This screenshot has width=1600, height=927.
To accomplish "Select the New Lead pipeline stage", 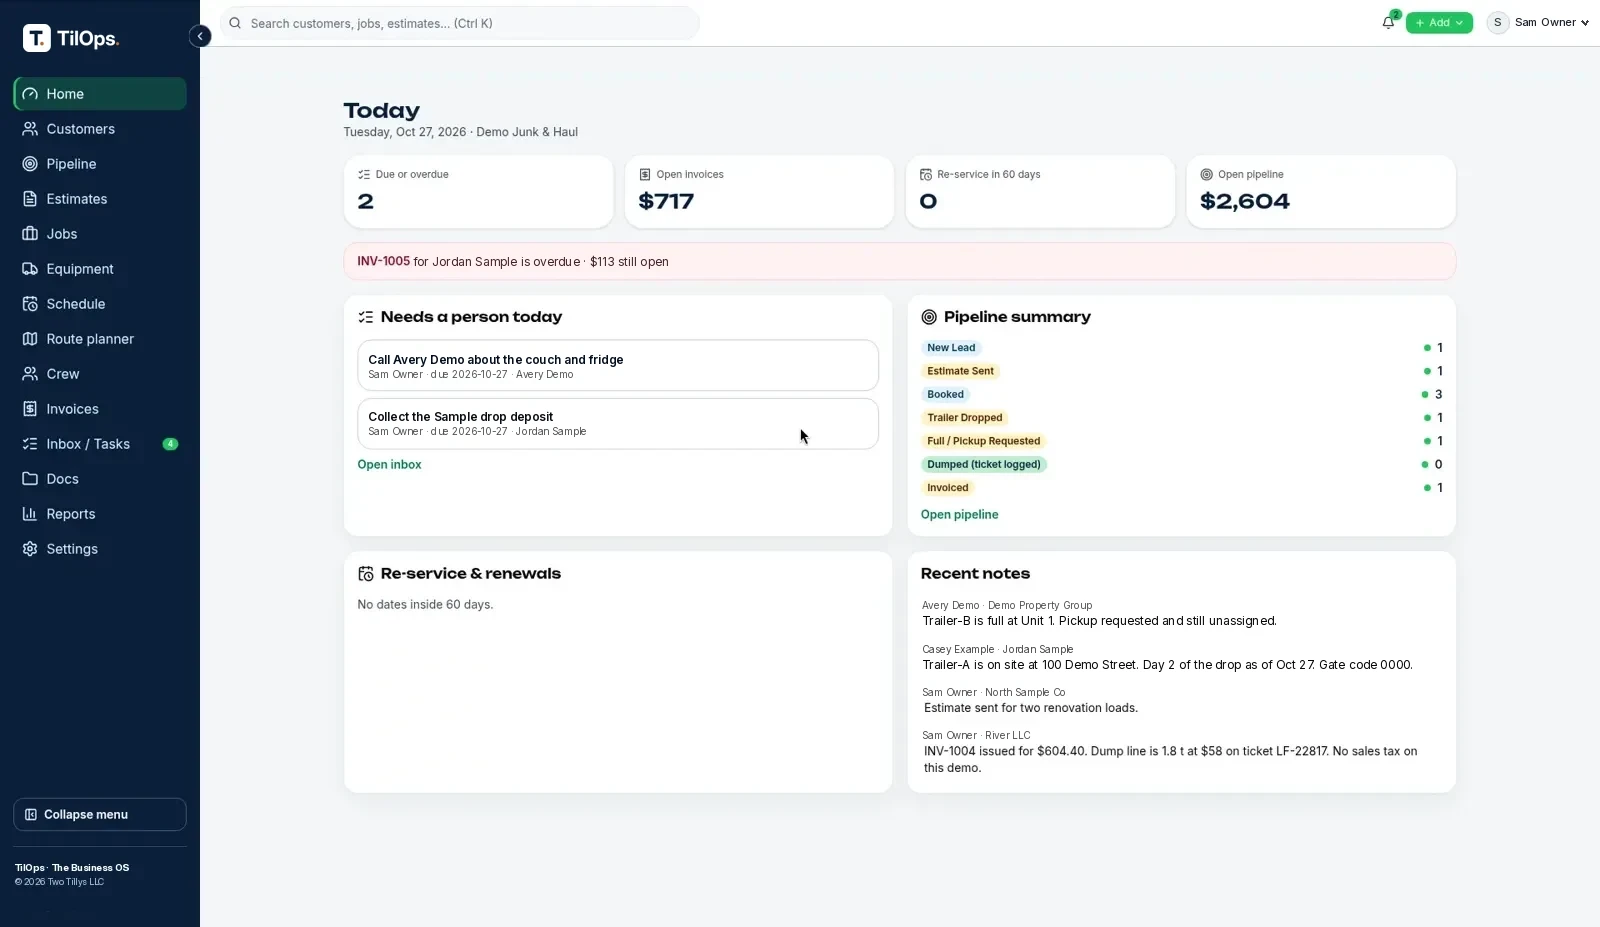I will [x=951, y=348].
